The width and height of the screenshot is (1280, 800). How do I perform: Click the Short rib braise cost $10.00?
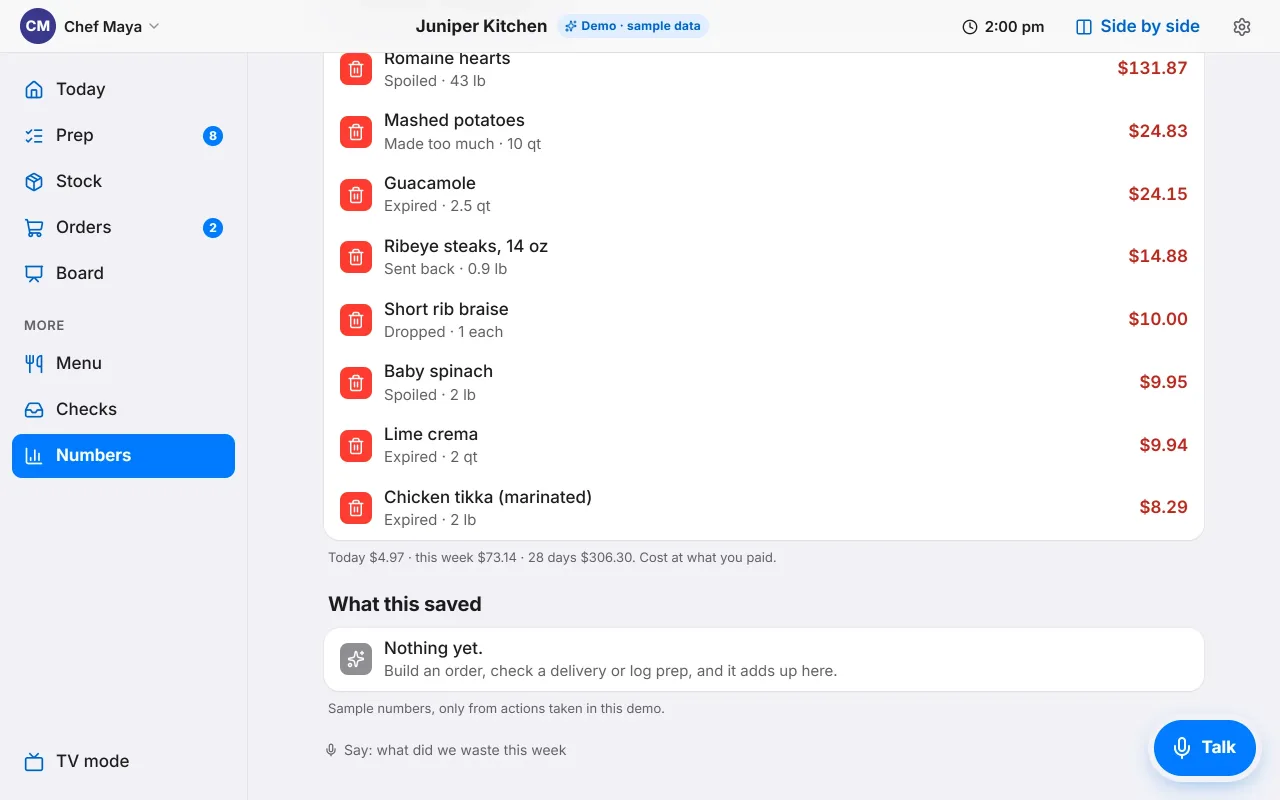coord(1158,319)
